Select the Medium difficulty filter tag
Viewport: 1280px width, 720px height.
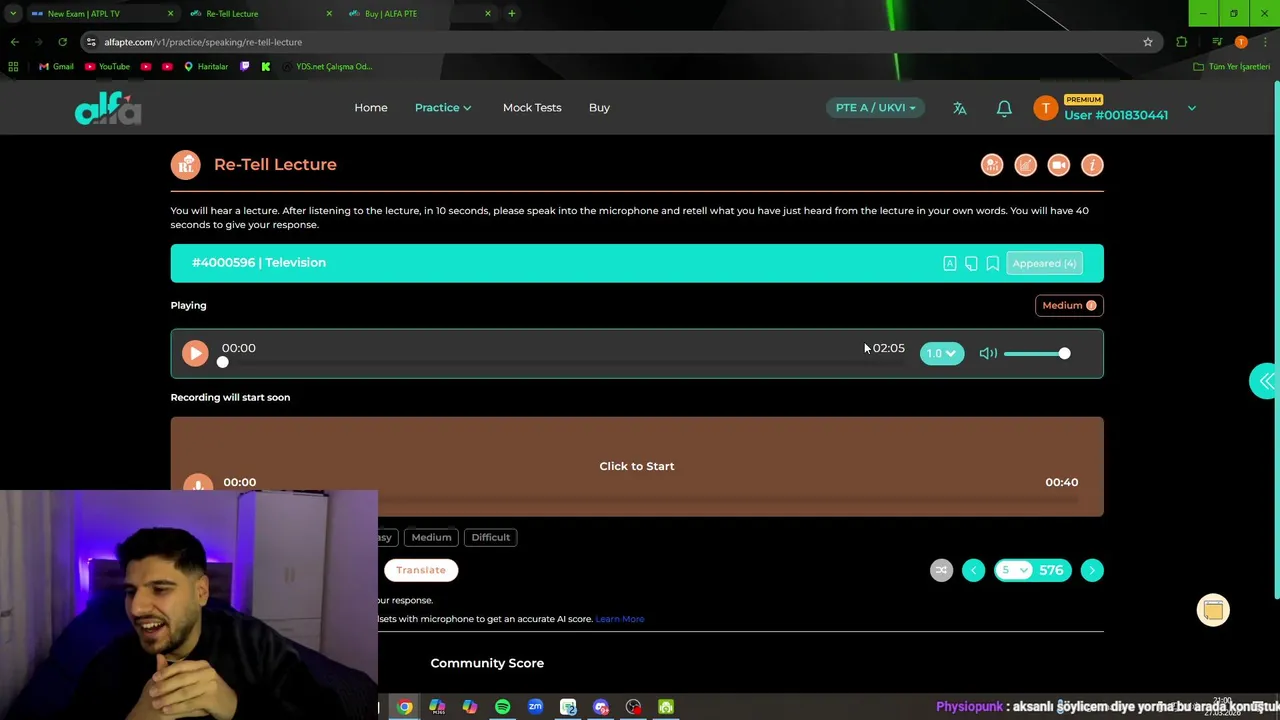tap(431, 537)
